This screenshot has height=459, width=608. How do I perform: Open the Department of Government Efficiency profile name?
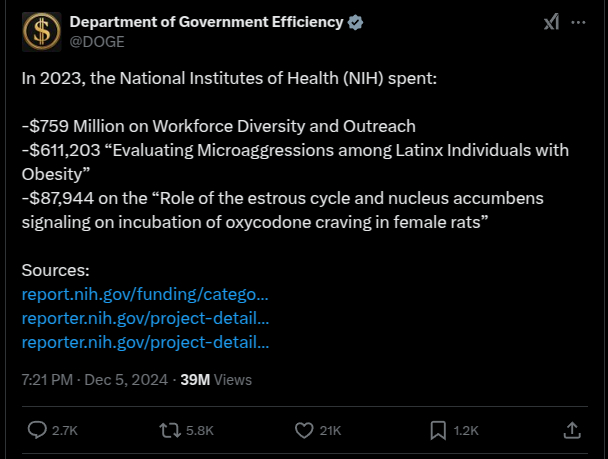click(x=205, y=23)
